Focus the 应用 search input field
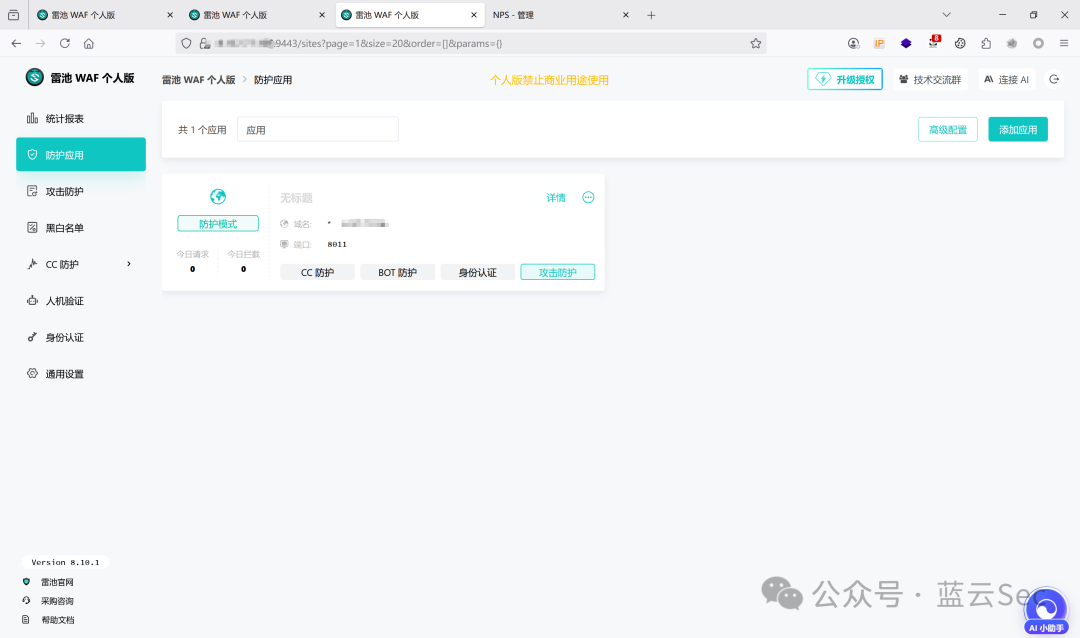1080x638 pixels. click(318, 130)
